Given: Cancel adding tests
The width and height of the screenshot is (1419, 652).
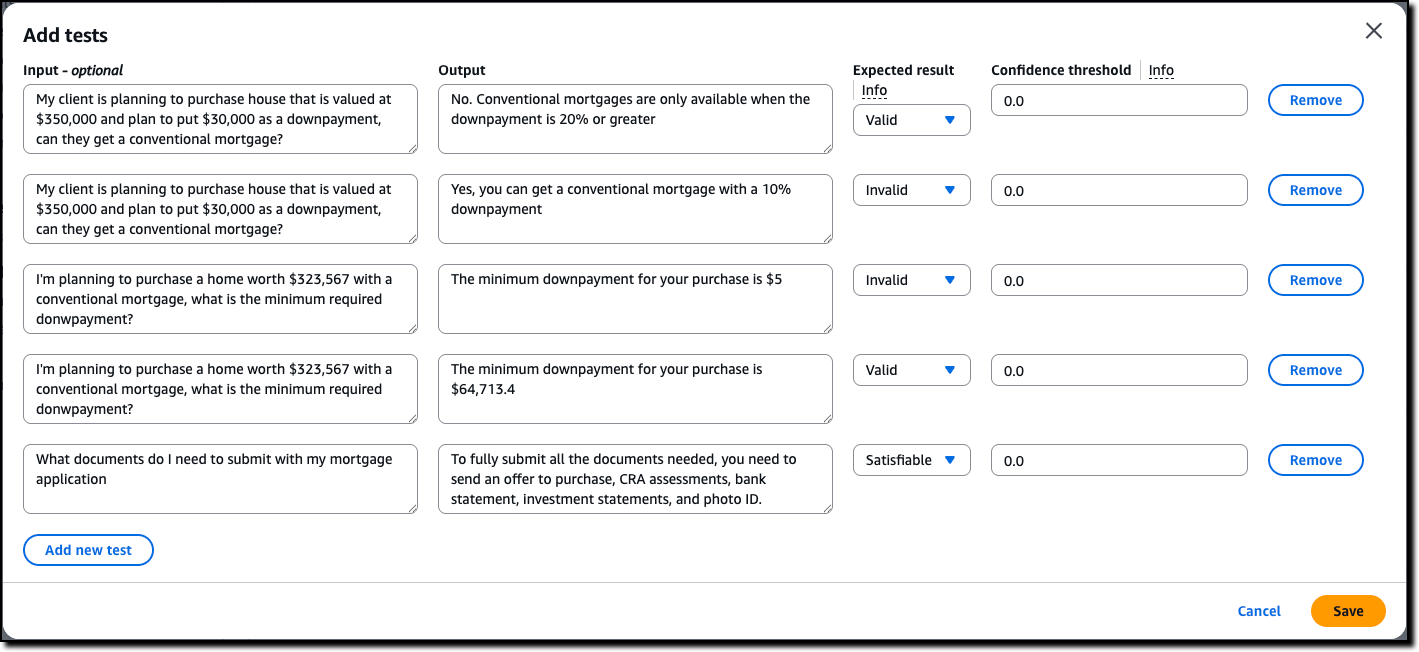Looking at the screenshot, I should [1259, 611].
